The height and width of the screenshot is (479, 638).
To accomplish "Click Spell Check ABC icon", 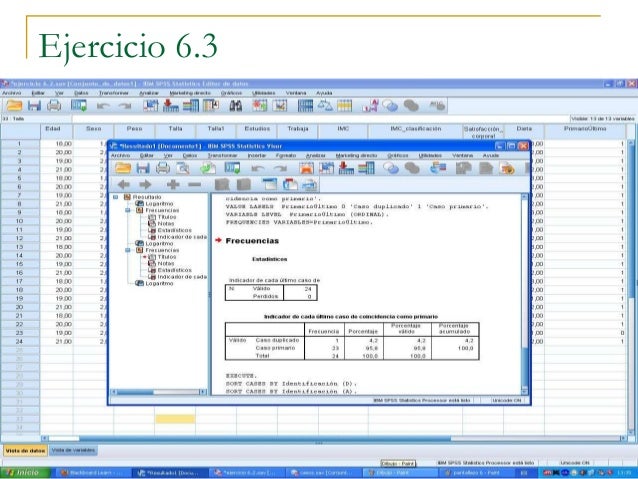I will point(437,106).
